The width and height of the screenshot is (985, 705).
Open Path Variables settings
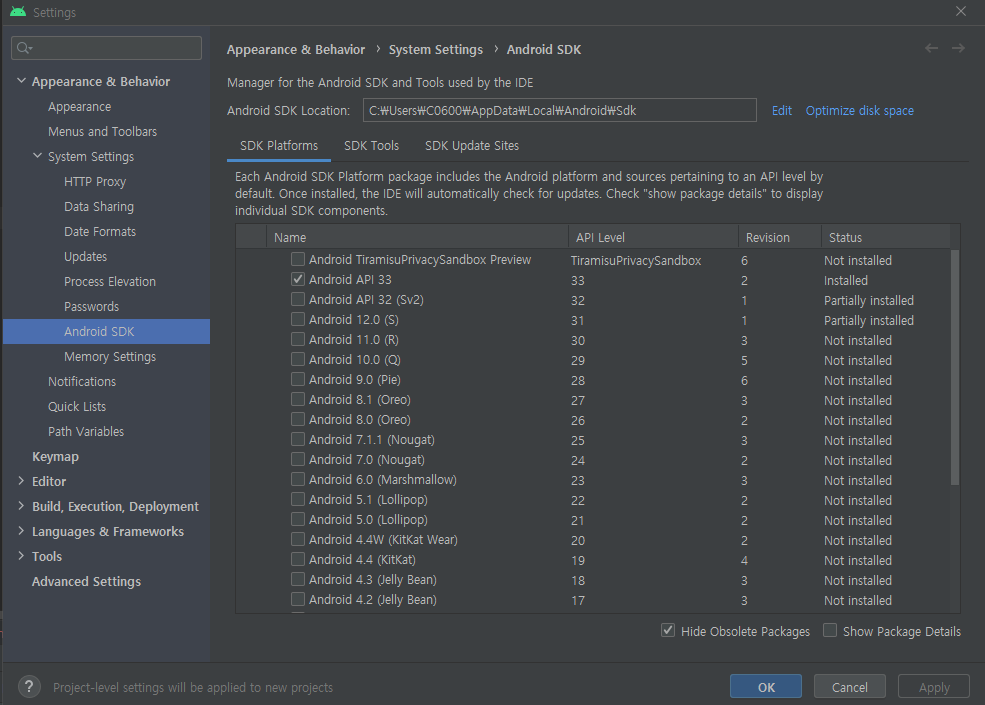[86, 432]
